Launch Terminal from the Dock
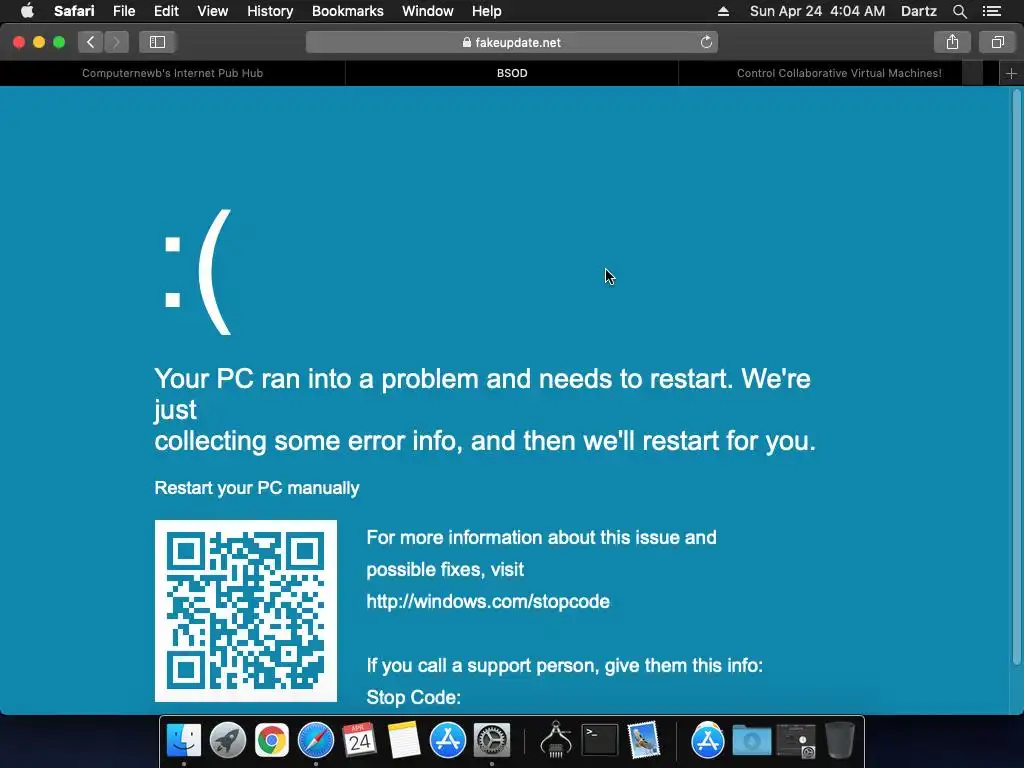Image resolution: width=1024 pixels, height=768 pixels. [x=600, y=741]
